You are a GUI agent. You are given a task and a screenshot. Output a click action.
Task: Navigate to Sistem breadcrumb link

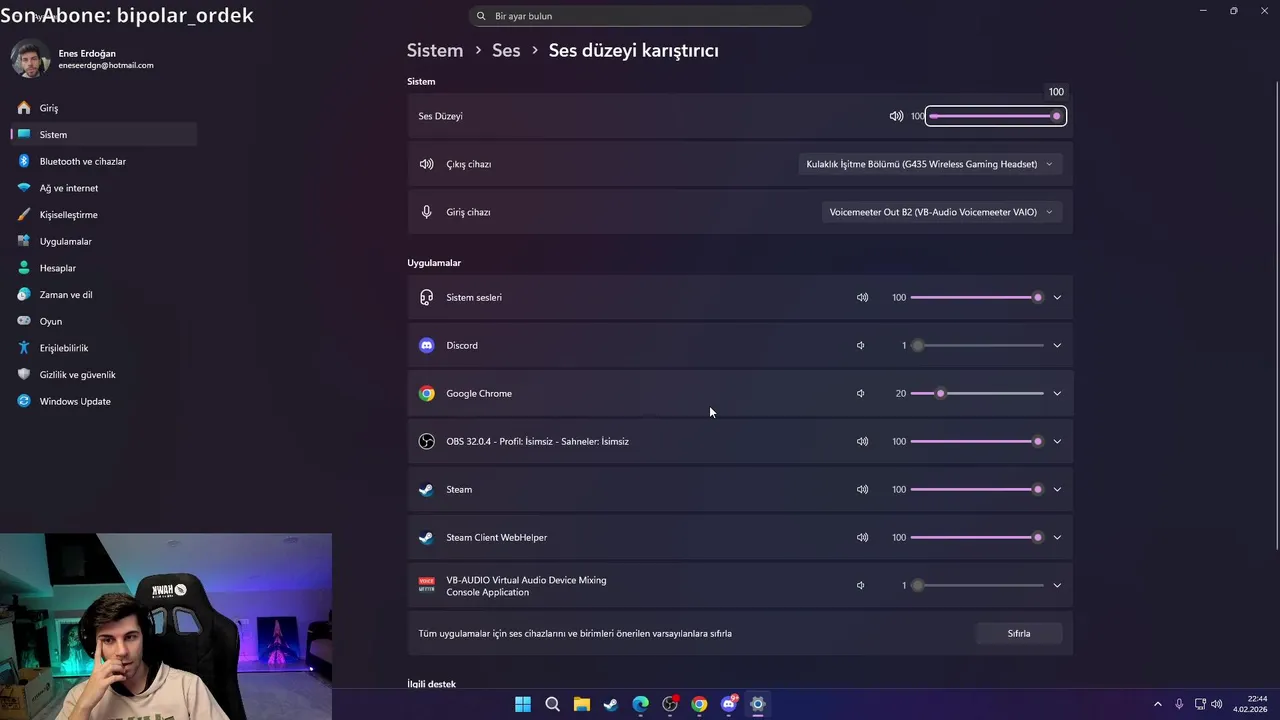coord(435,50)
